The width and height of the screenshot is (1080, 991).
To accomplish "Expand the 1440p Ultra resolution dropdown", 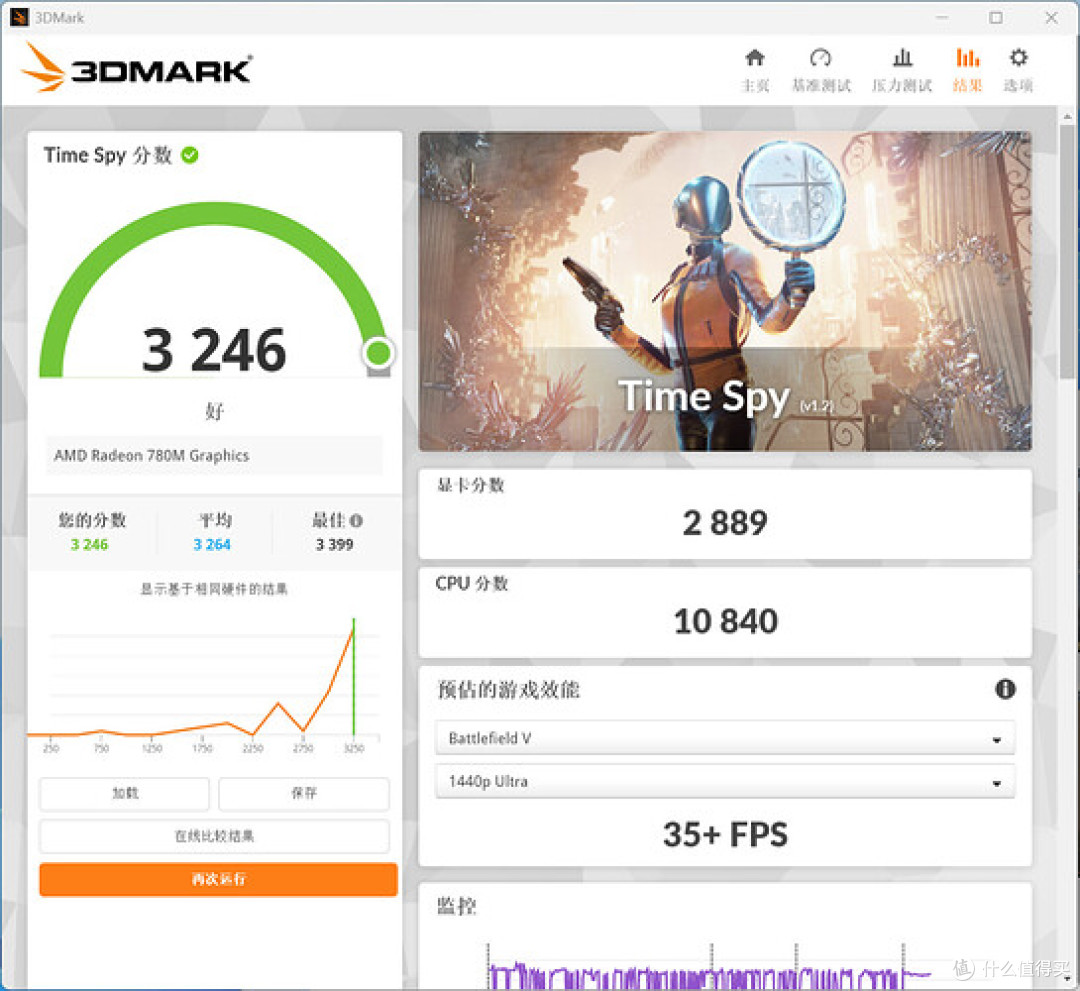I will point(725,782).
